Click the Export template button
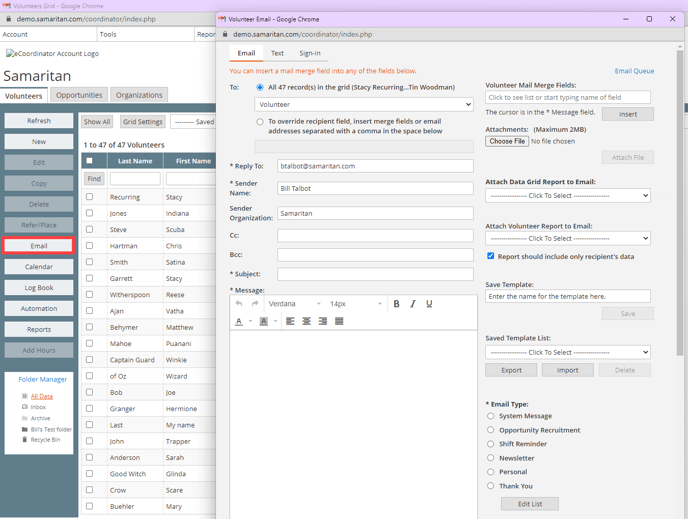The height and width of the screenshot is (519, 688). 511,370
